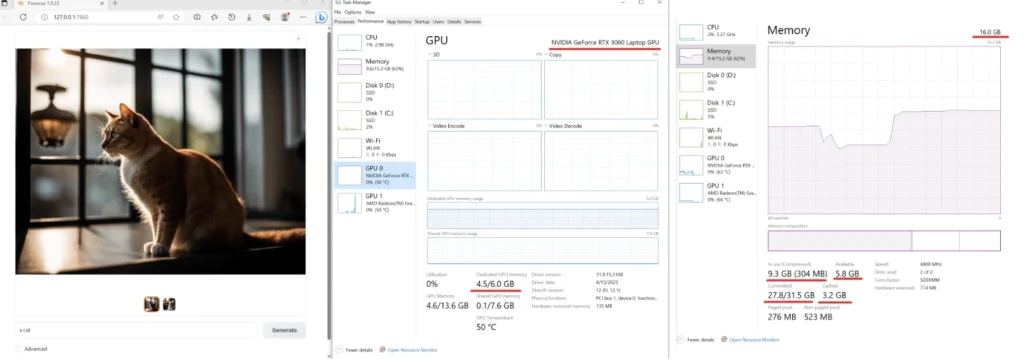Switch to the Processes tab

(x=344, y=22)
